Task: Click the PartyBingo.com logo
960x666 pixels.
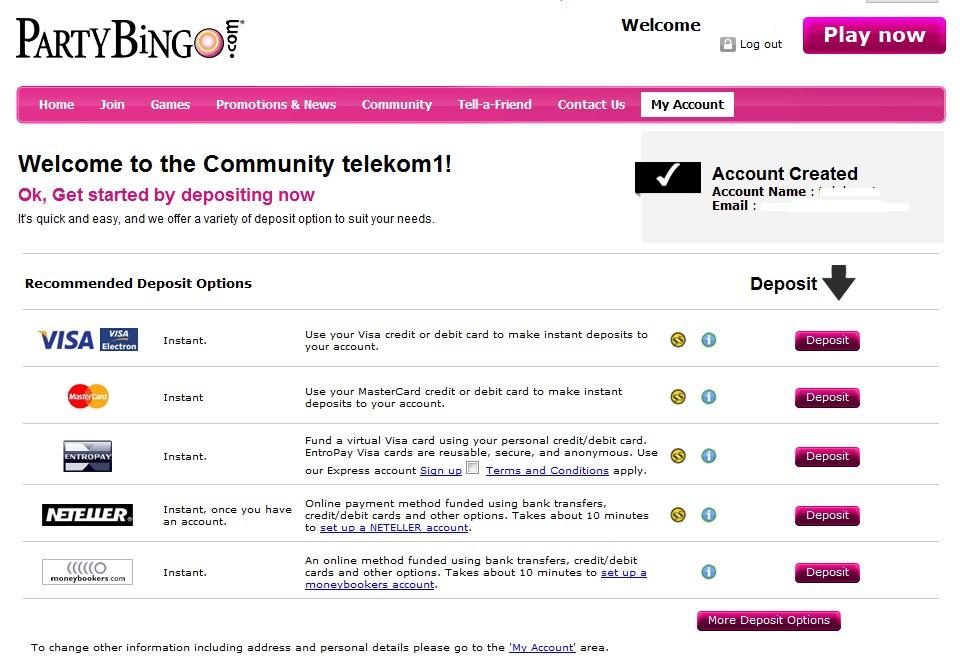Action: [x=129, y=38]
